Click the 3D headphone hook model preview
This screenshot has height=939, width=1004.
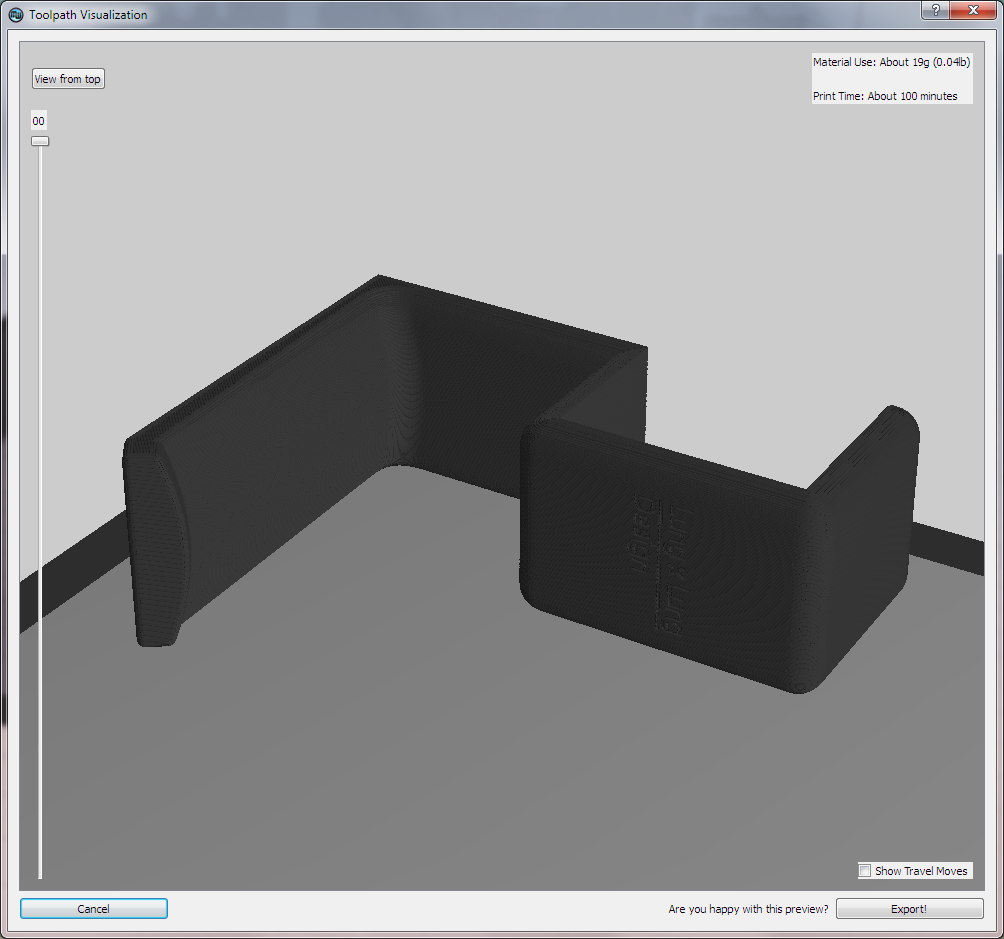pyautogui.click(x=519, y=484)
